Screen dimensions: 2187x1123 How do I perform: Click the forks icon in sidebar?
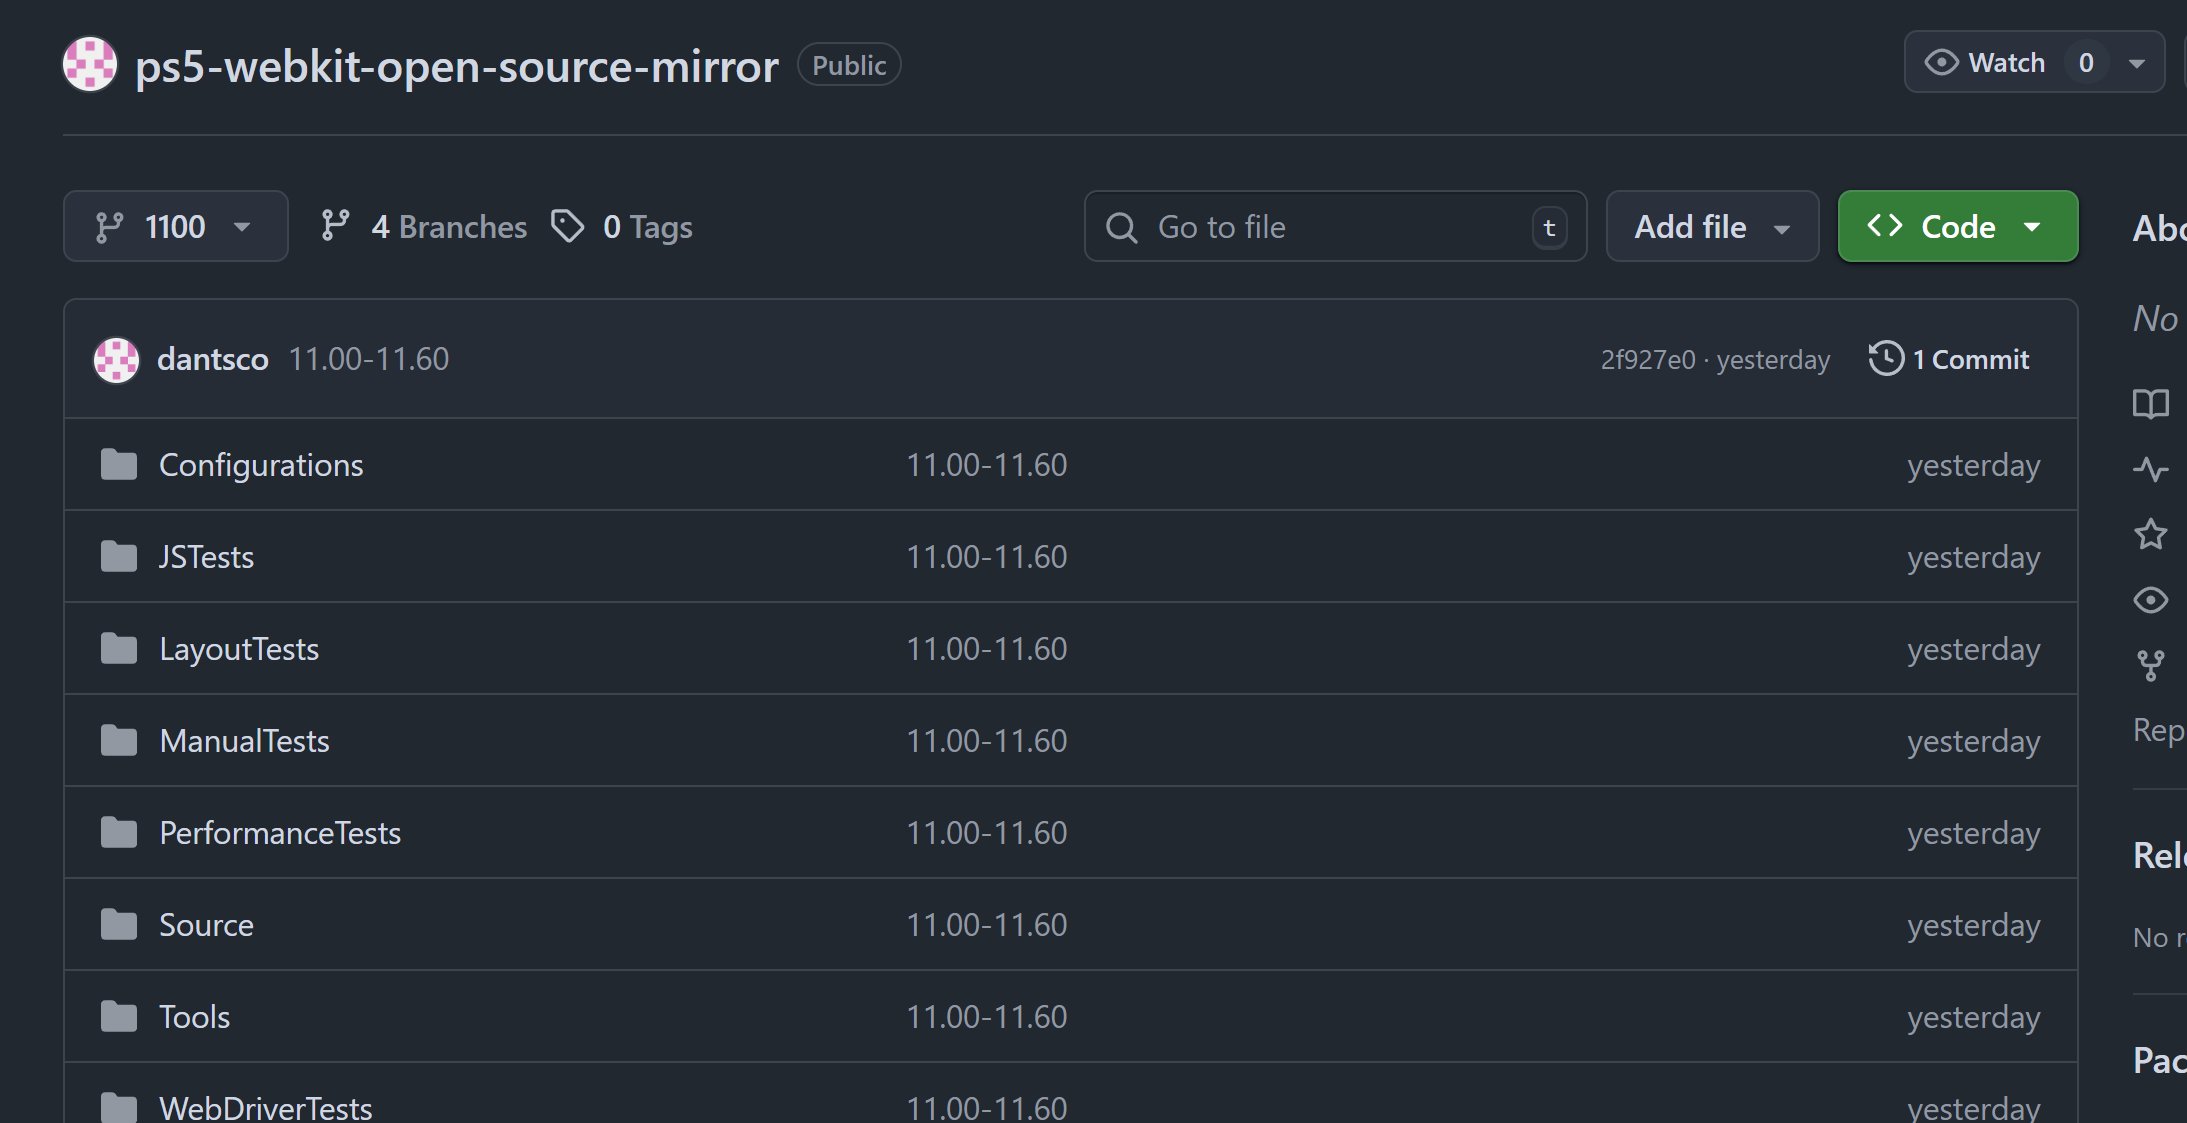[x=2151, y=665]
